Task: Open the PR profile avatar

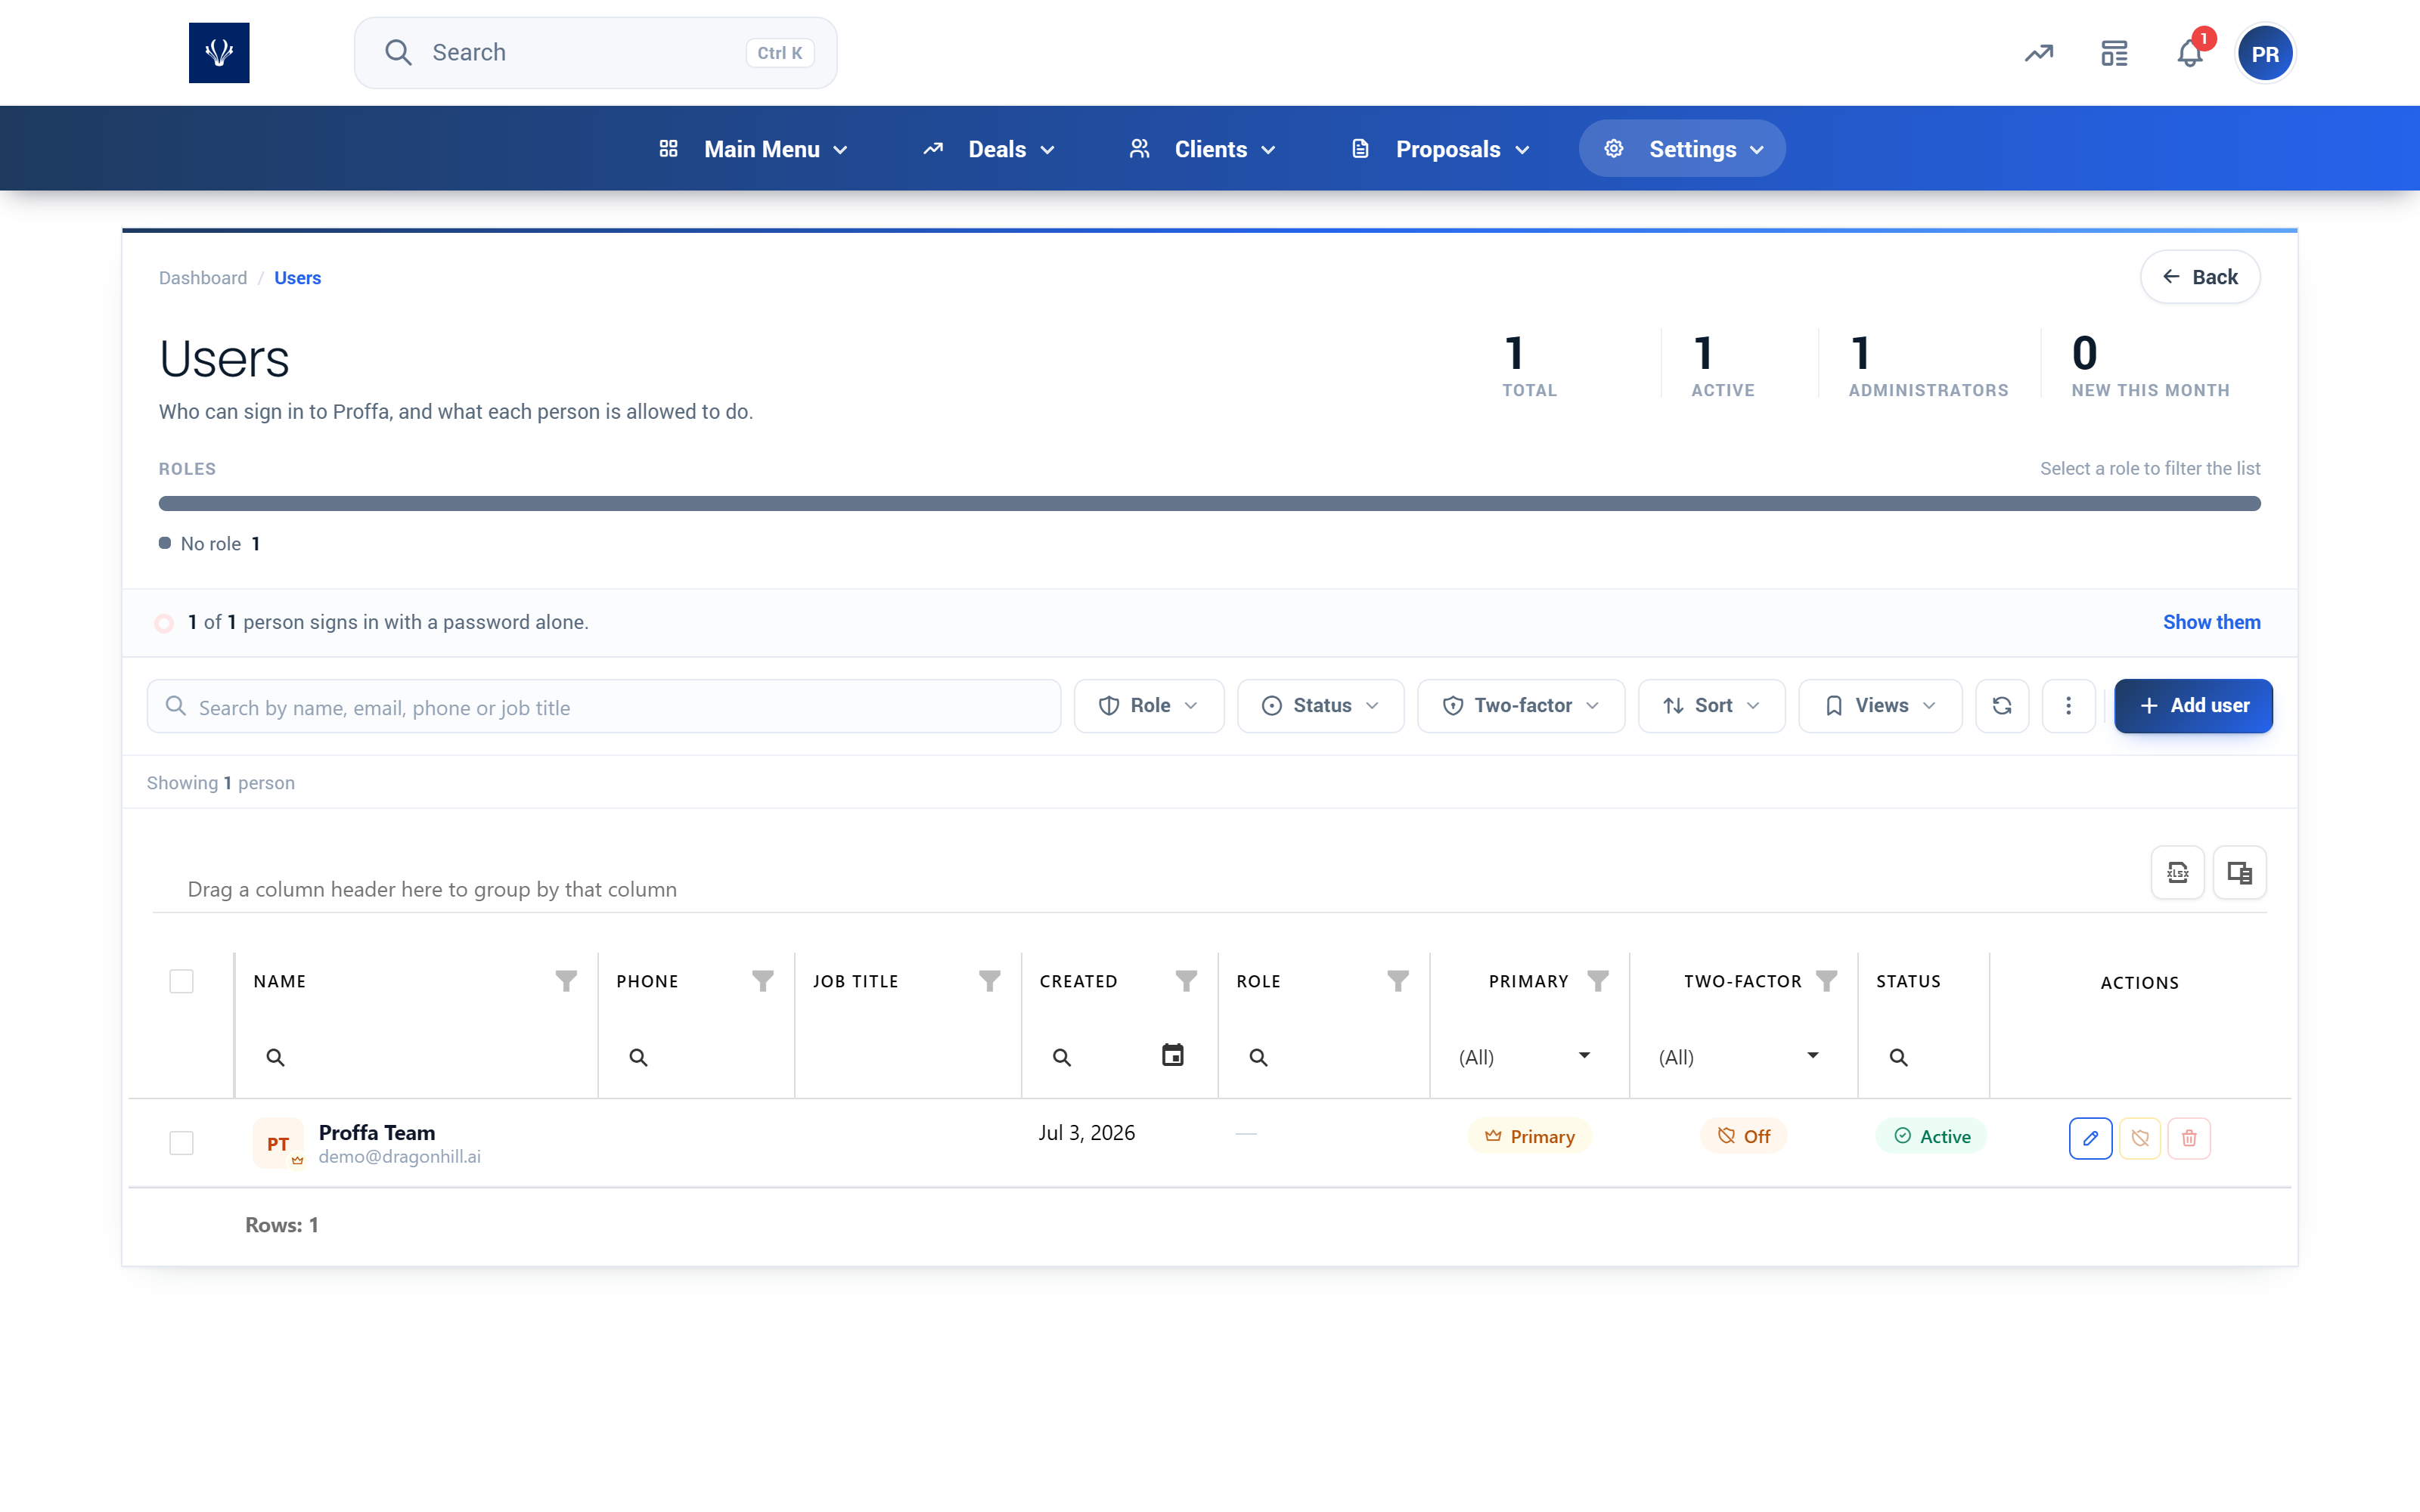Action: 2265,53
